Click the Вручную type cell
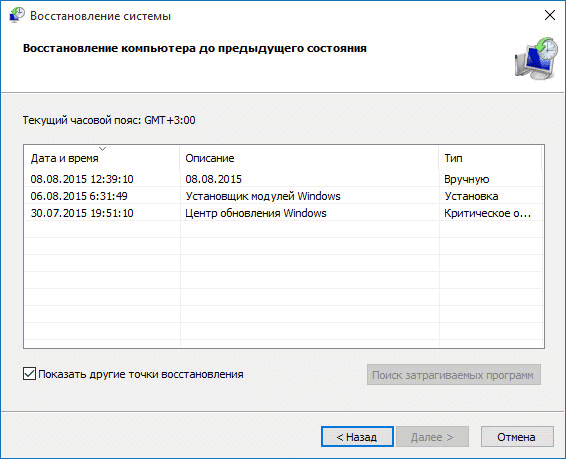566x459 pixels. click(467, 179)
